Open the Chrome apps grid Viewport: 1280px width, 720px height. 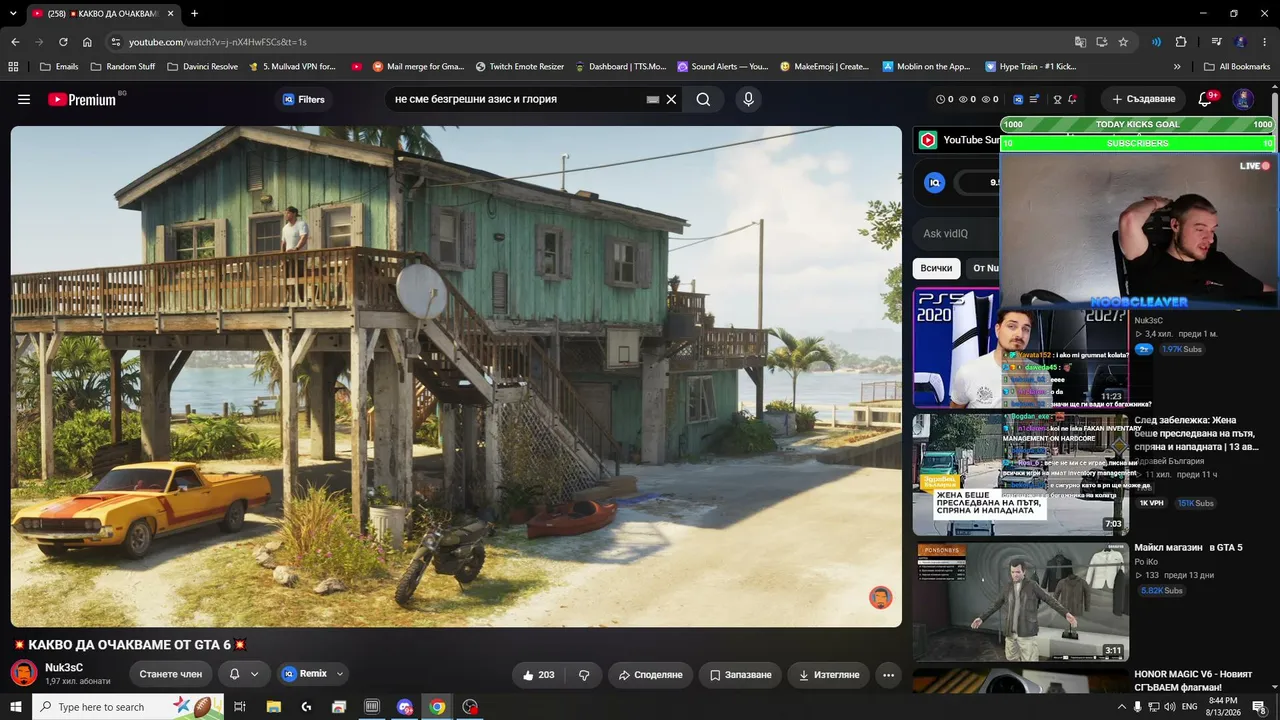(x=13, y=67)
